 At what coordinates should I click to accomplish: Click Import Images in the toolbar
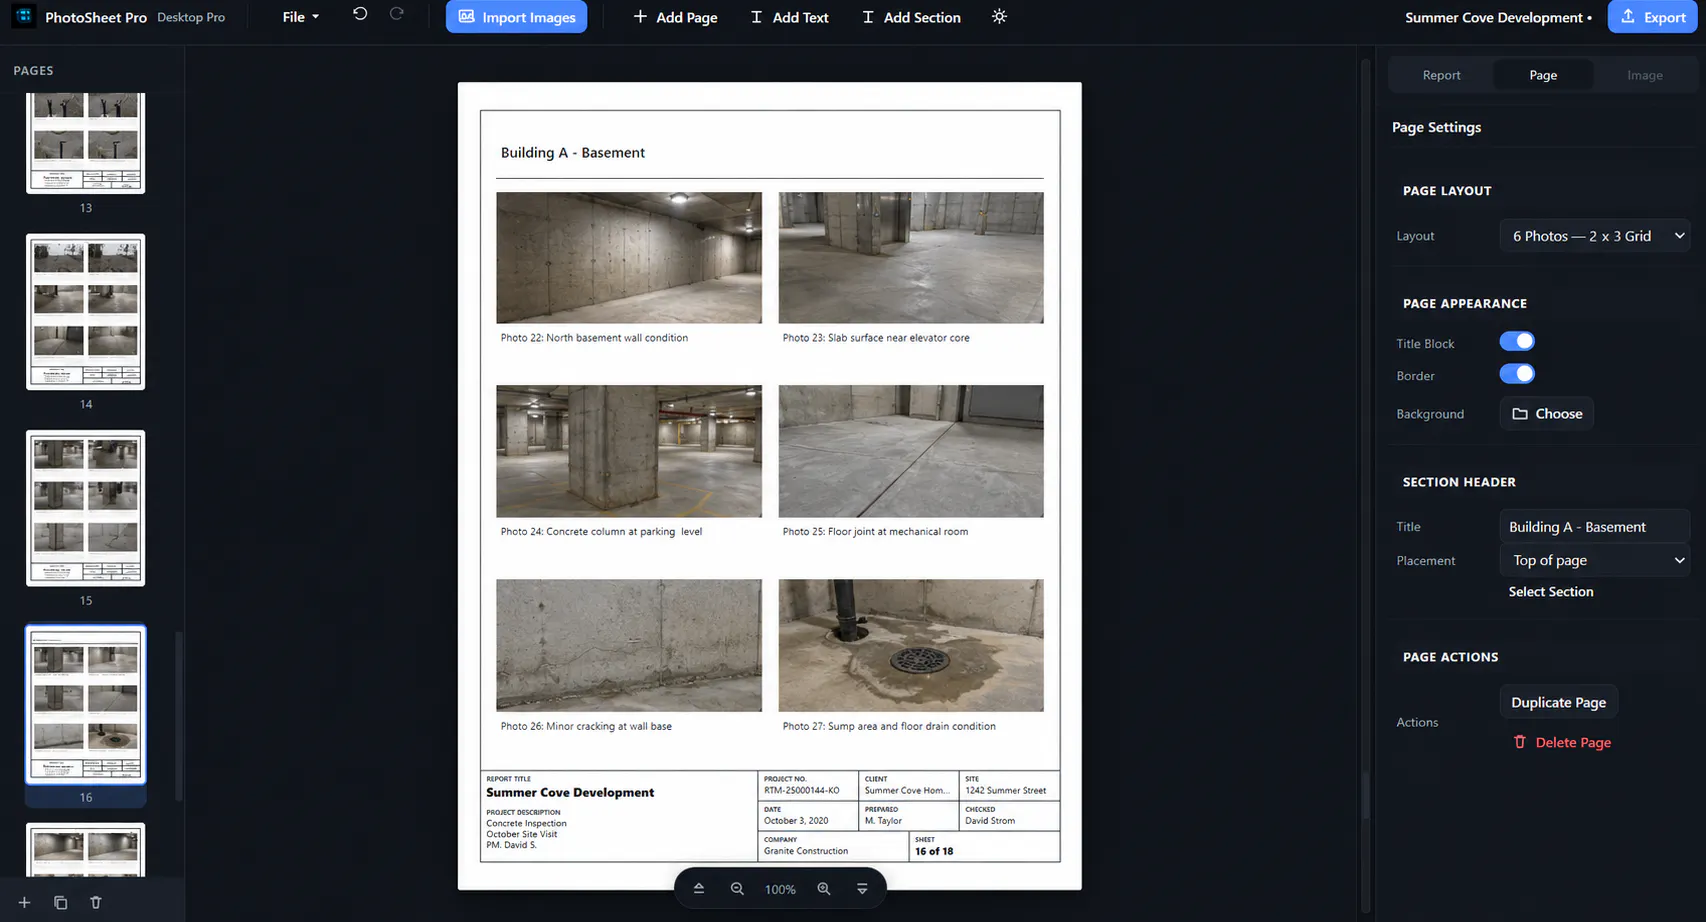click(x=516, y=17)
